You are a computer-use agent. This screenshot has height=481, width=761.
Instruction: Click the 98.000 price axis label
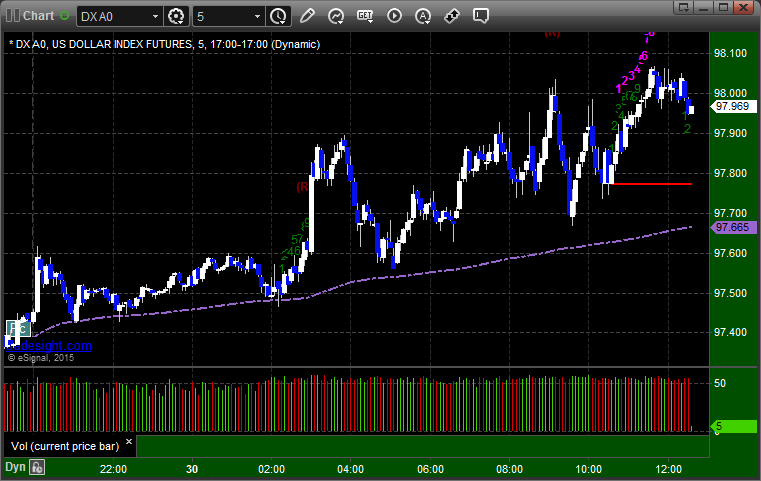(x=730, y=93)
